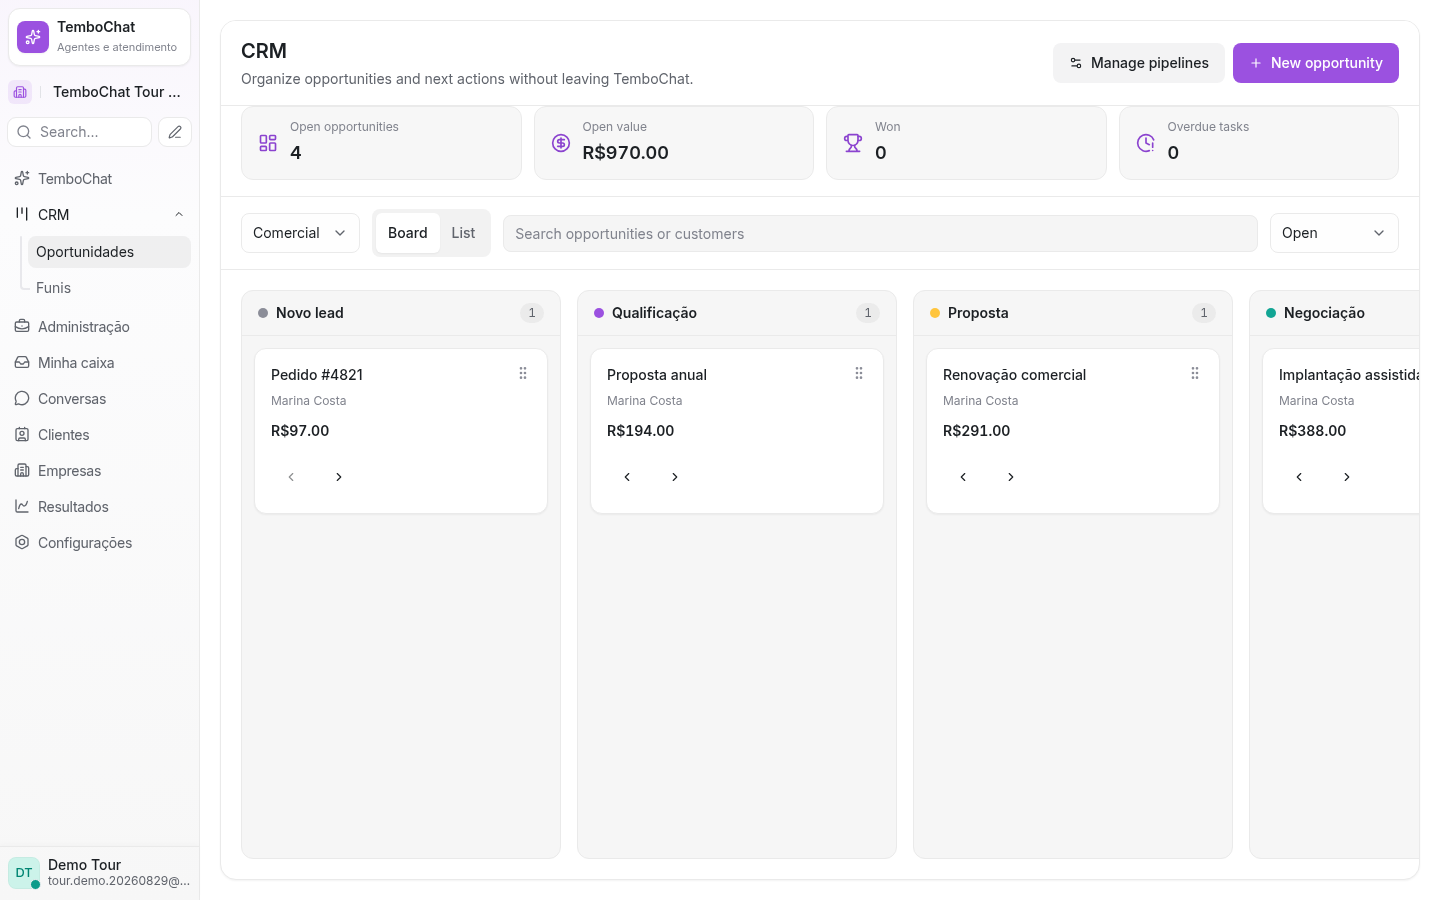Viewport: 1440px width, 900px height.
Task: View Resultados page
Action: coord(100,507)
